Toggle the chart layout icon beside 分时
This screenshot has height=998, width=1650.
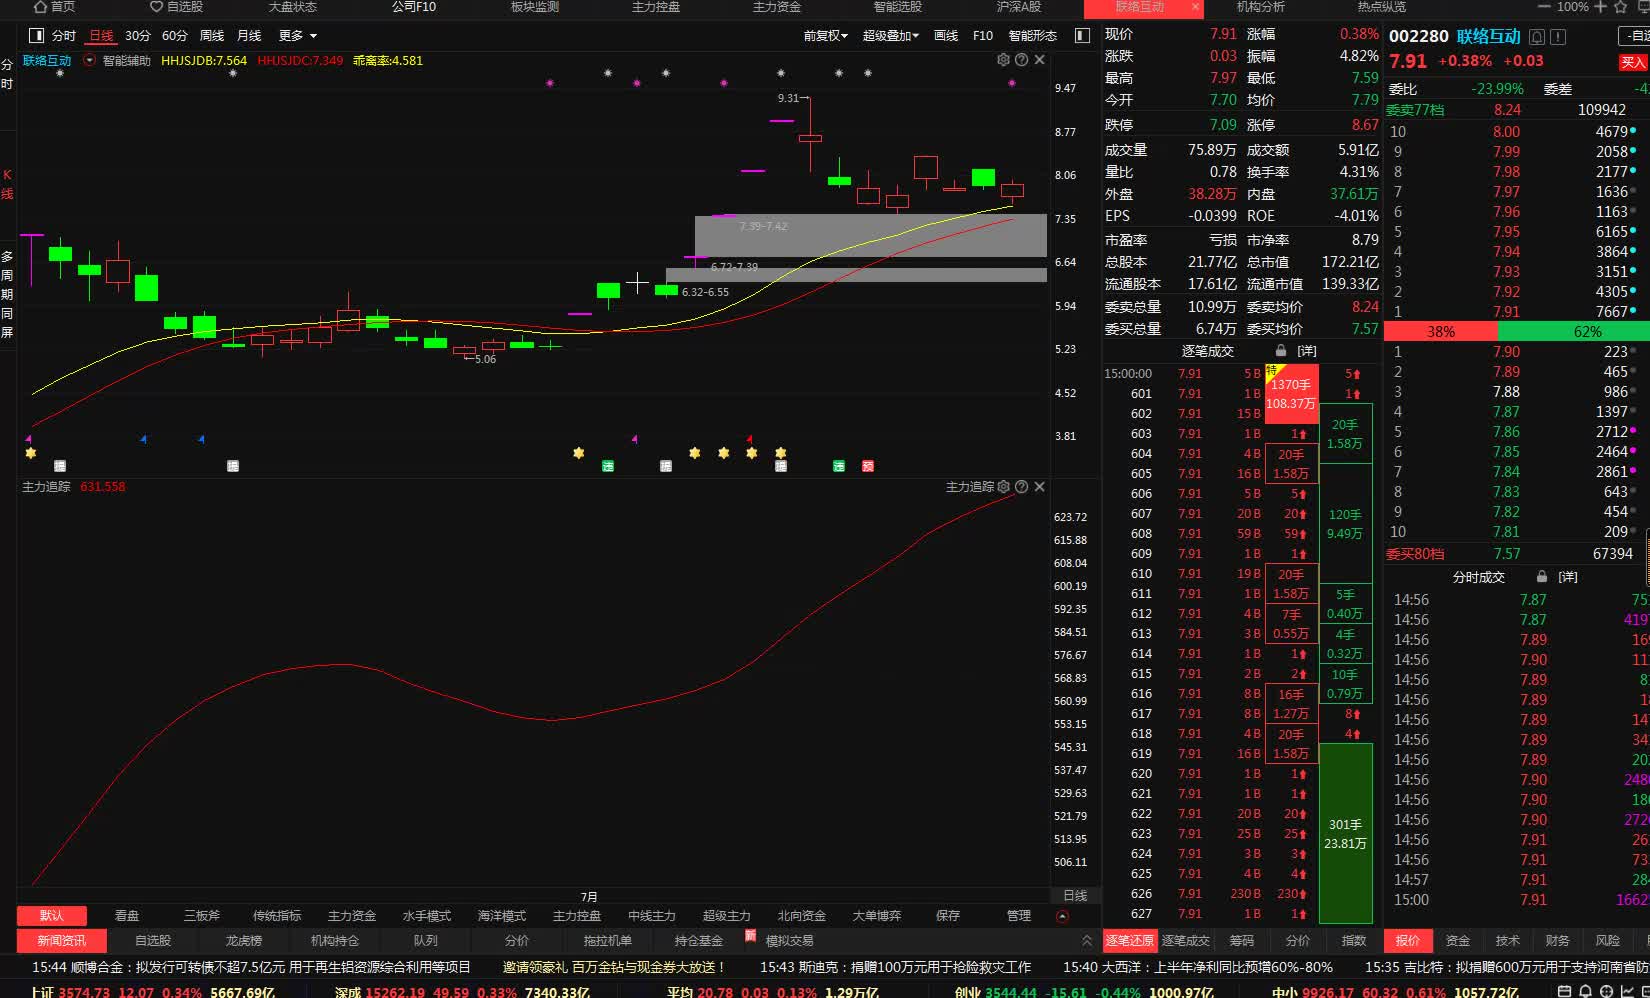tap(37, 35)
